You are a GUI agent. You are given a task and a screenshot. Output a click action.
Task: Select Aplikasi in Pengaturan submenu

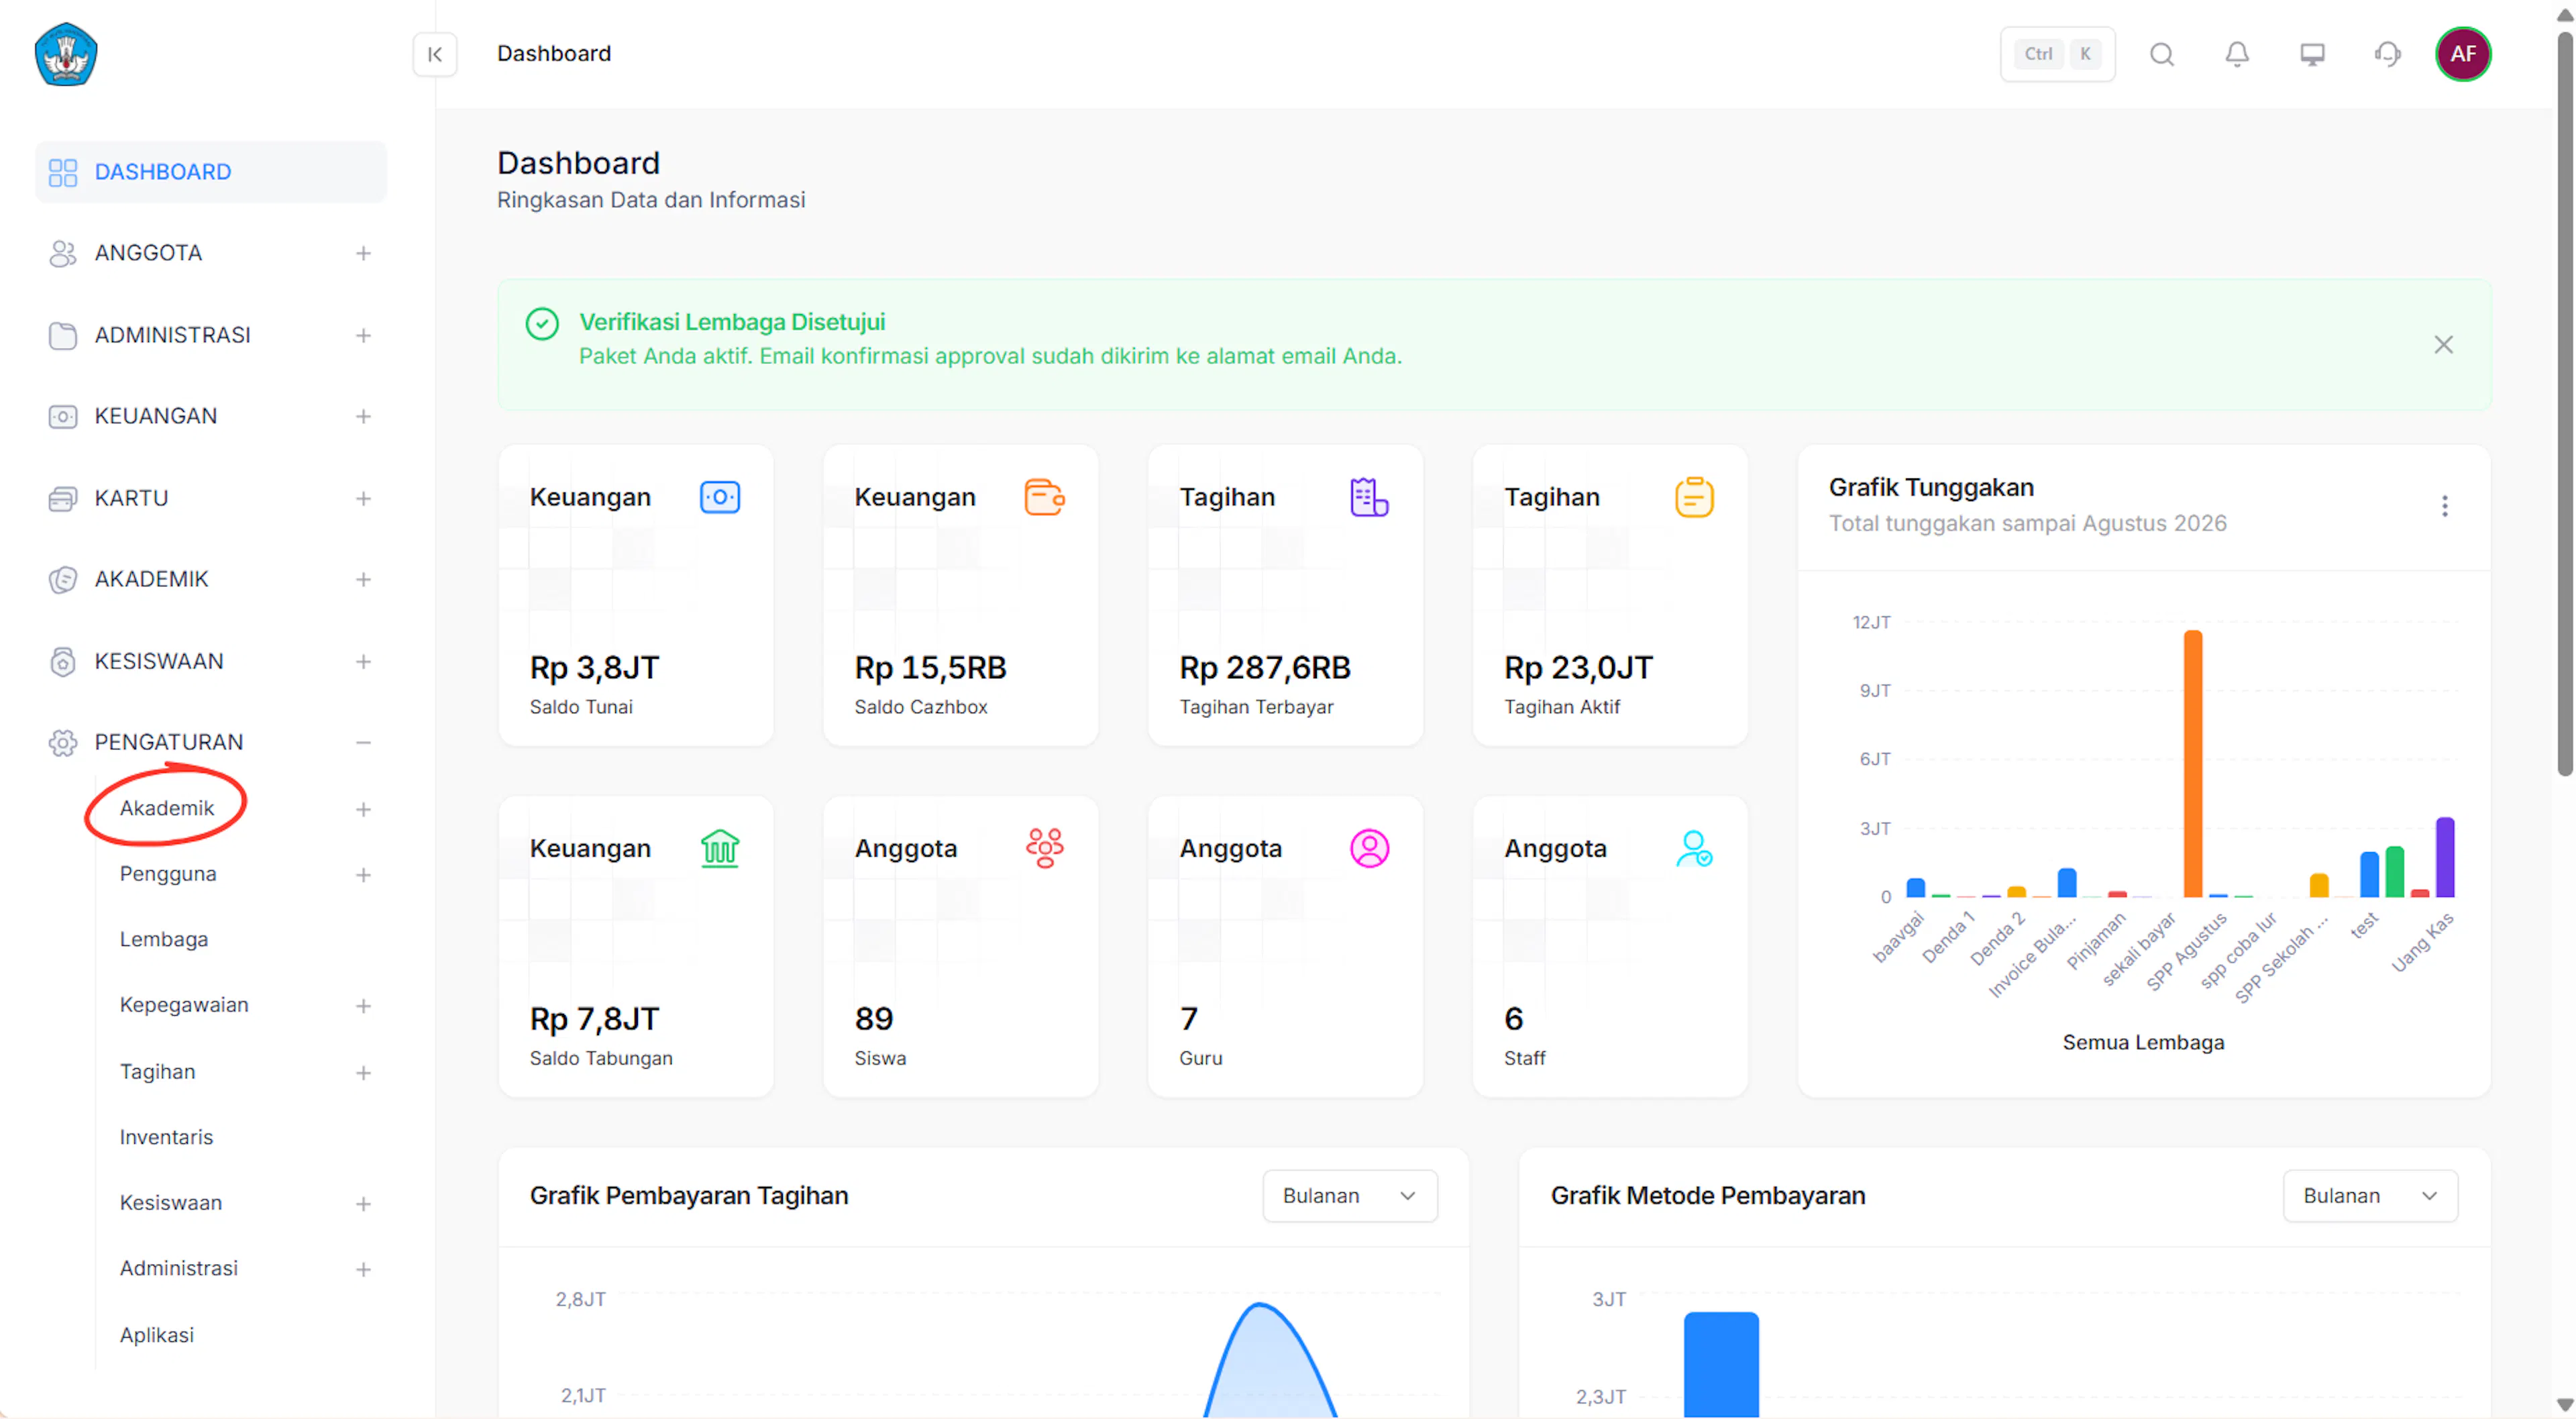coord(157,1335)
